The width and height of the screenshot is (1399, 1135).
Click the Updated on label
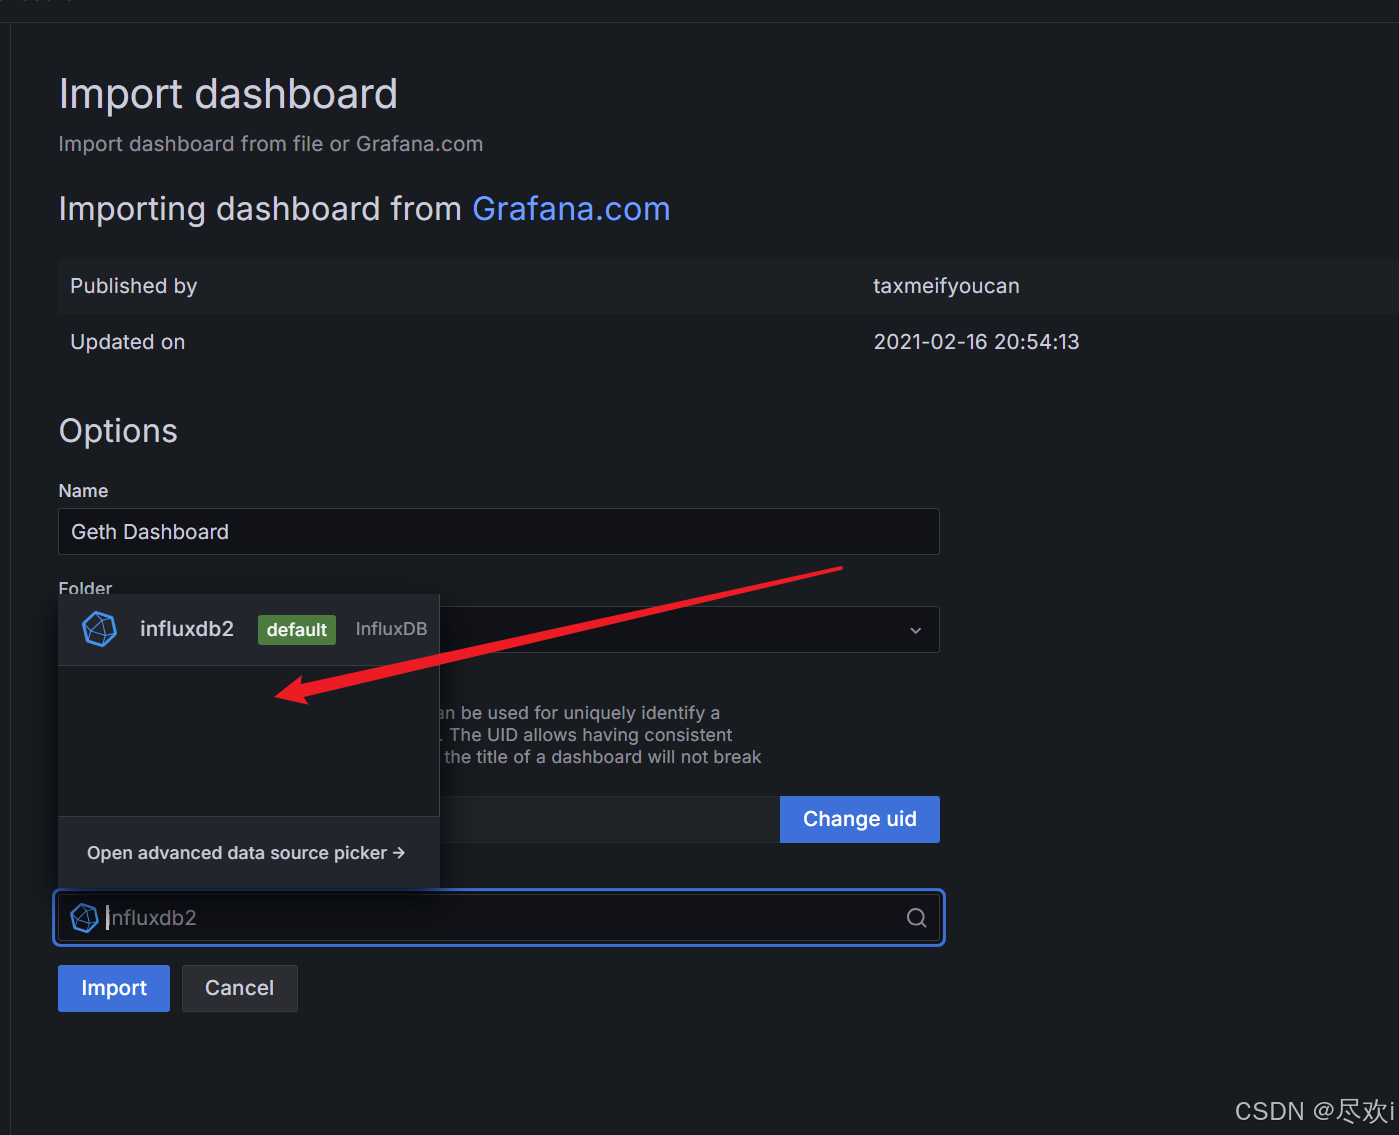point(128,342)
